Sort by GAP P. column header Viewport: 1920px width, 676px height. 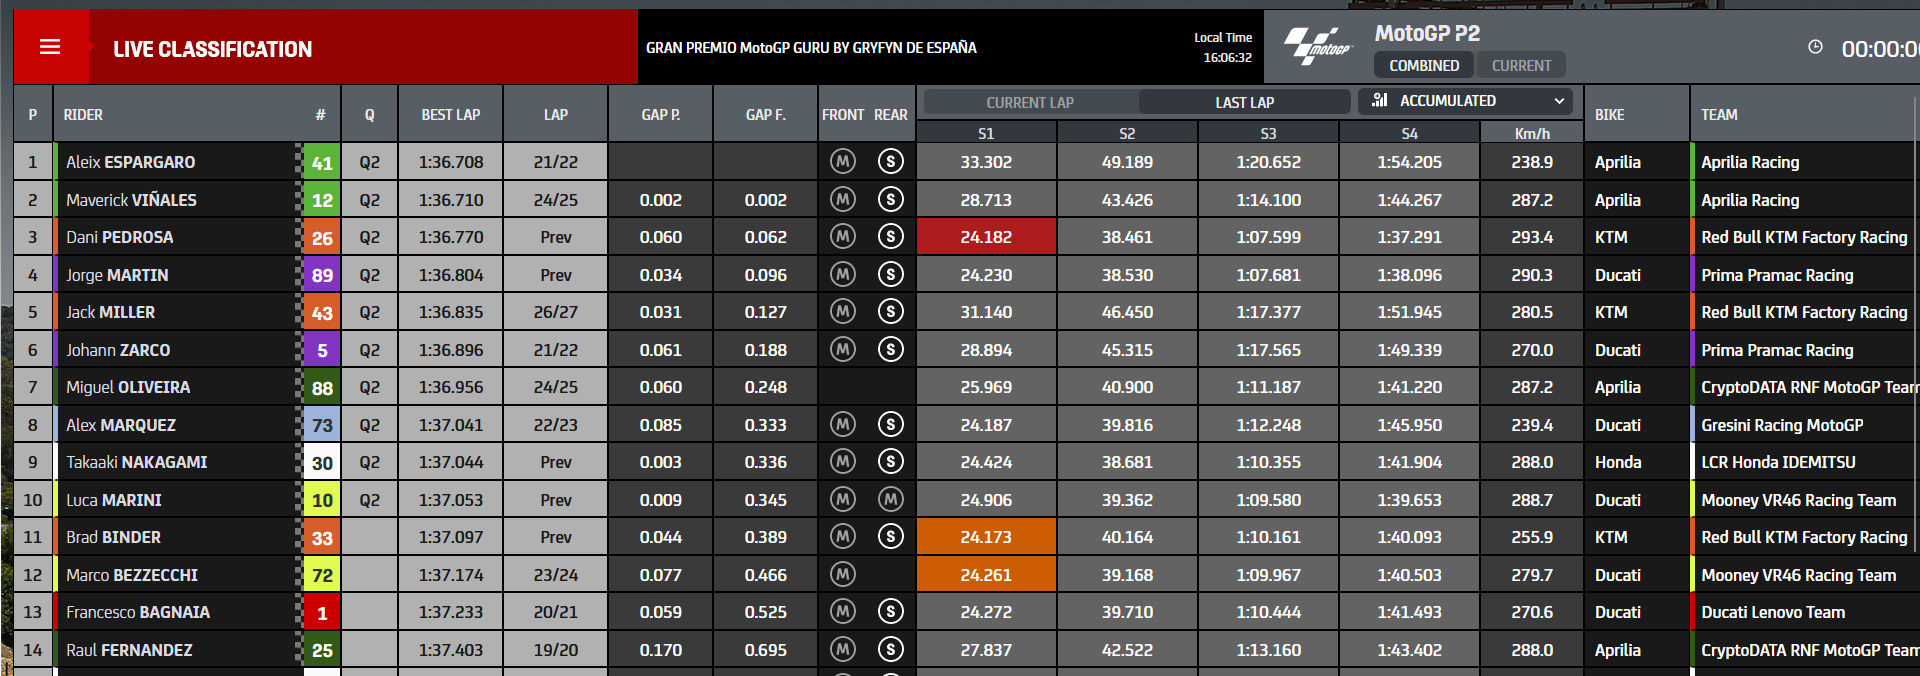click(660, 114)
